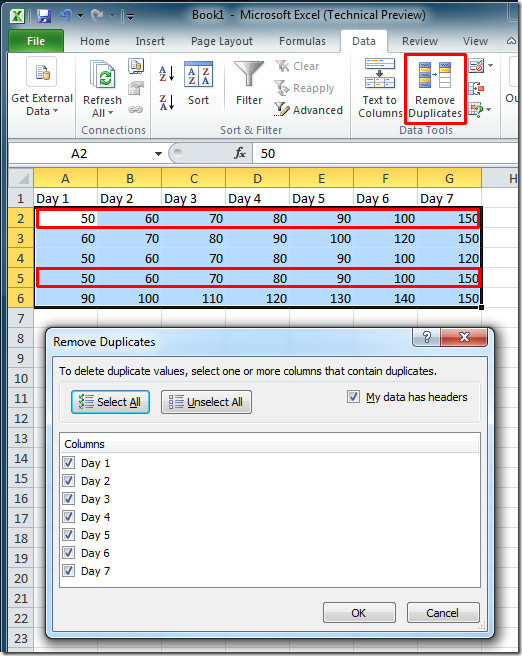This screenshot has height=656, width=522.
Task: Uncheck the Day 1 column checkbox
Action: [x=69, y=463]
